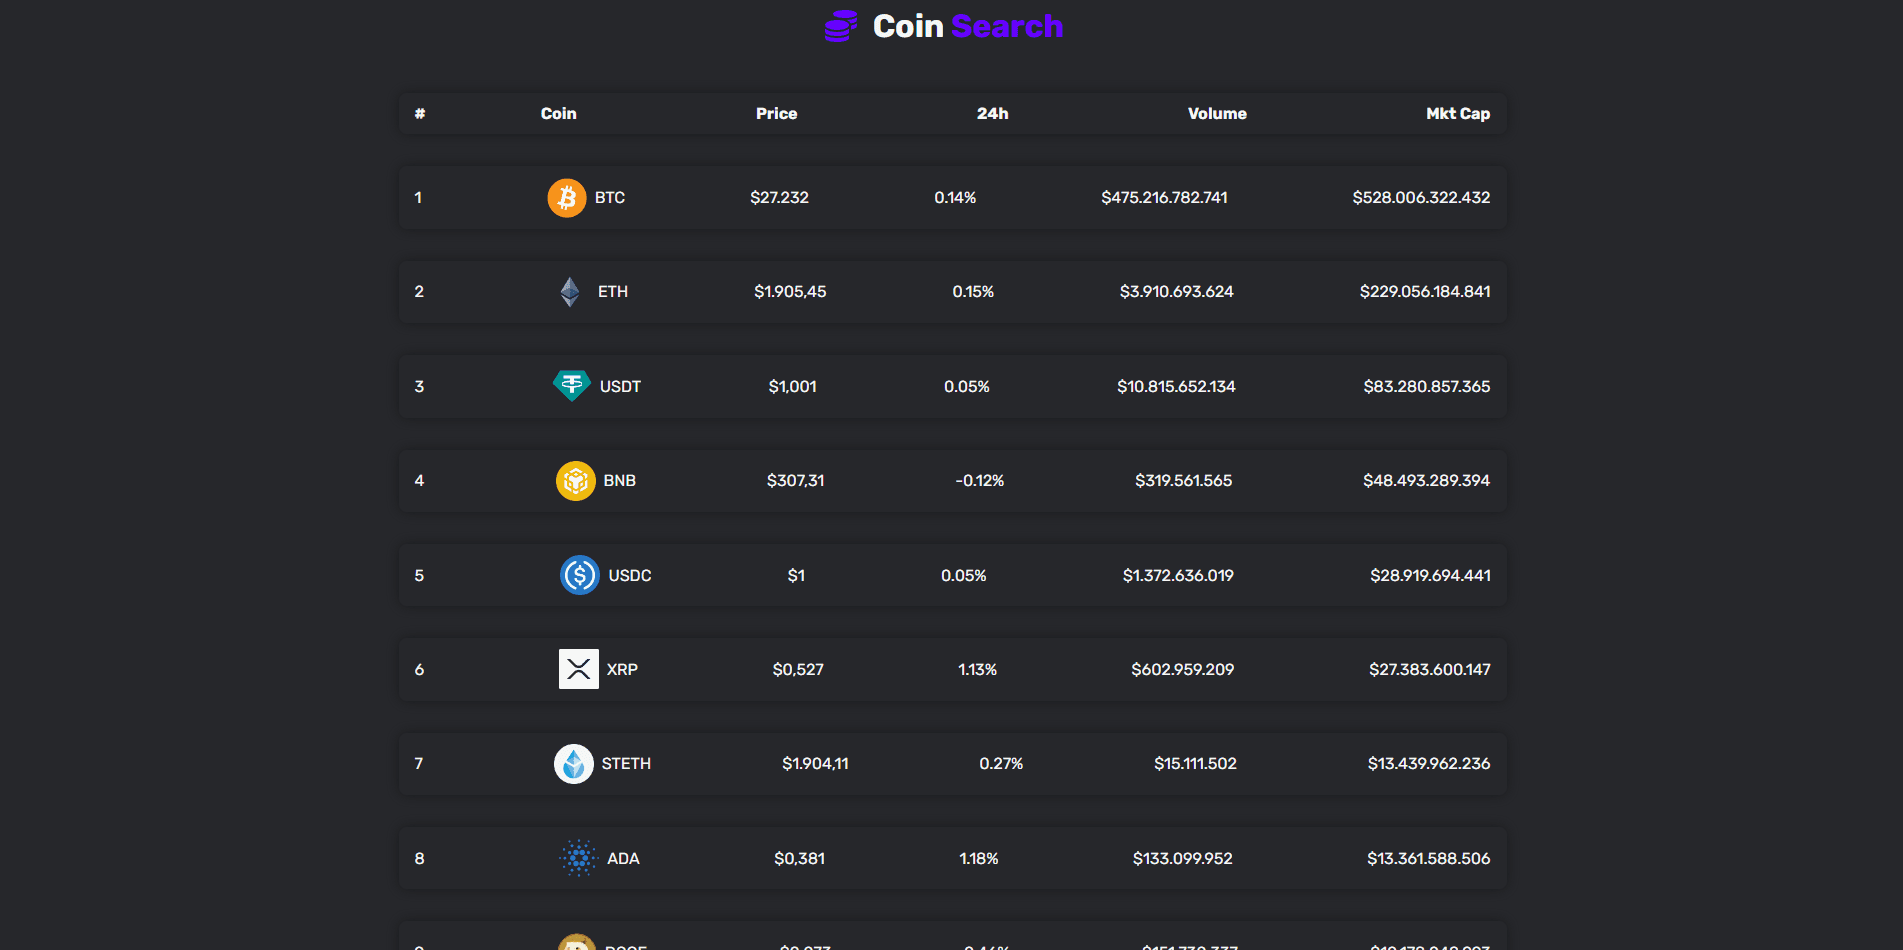This screenshot has width=1903, height=950.
Task: Select the ADA ticker label
Action: (623, 859)
